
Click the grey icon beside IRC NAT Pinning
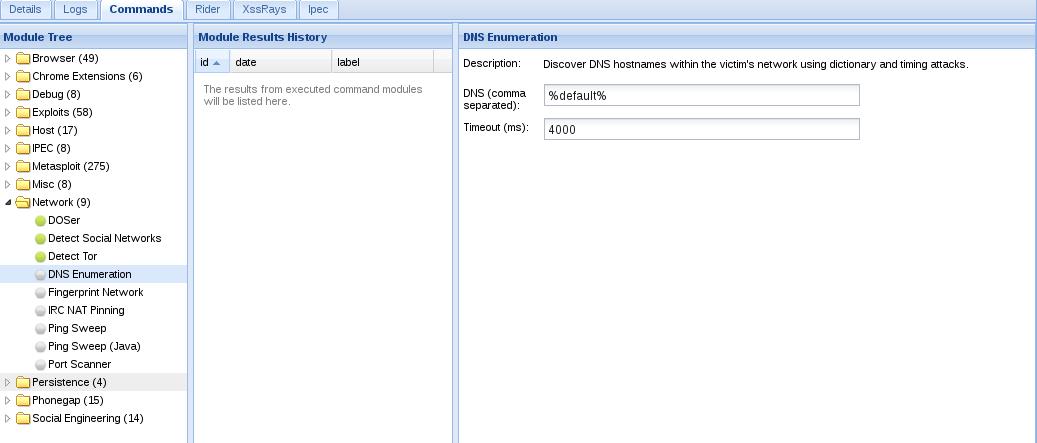point(40,311)
